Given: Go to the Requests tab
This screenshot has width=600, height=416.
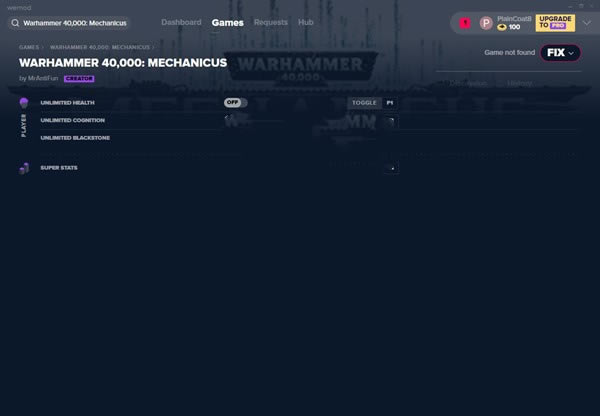Looking at the screenshot, I should (x=270, y=22).
